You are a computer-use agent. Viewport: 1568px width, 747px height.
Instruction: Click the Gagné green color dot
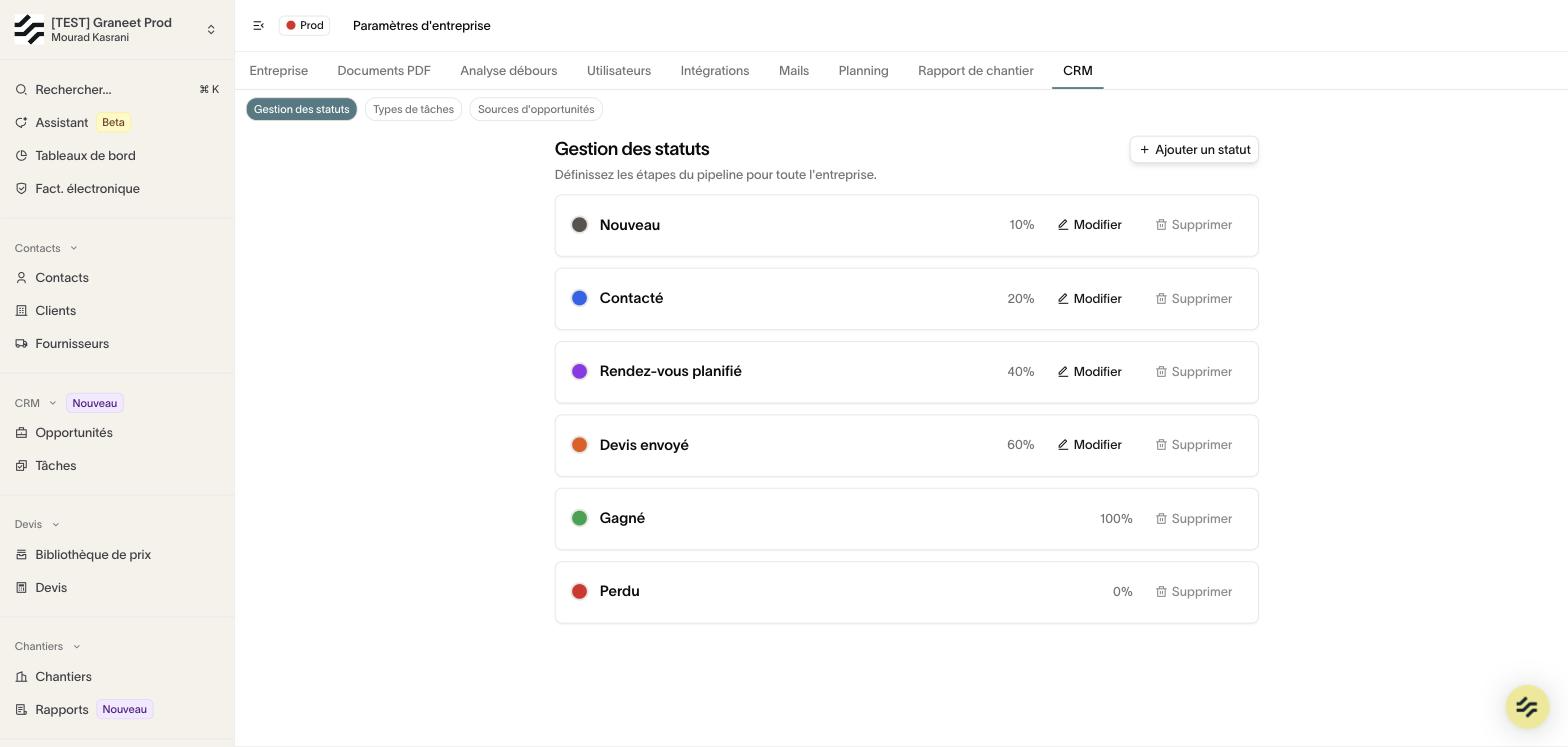point(579,518)
